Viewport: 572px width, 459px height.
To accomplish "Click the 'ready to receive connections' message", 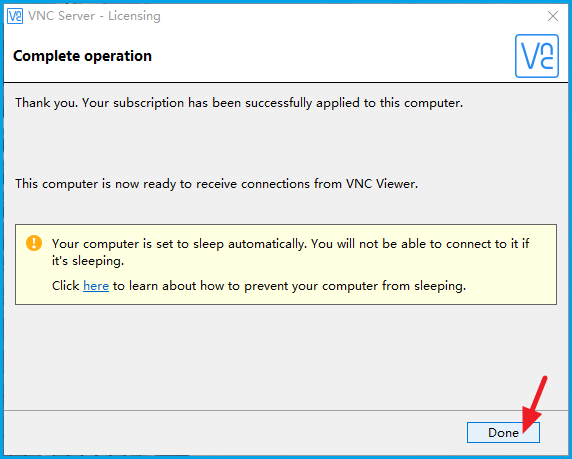I will click(216, 184).
